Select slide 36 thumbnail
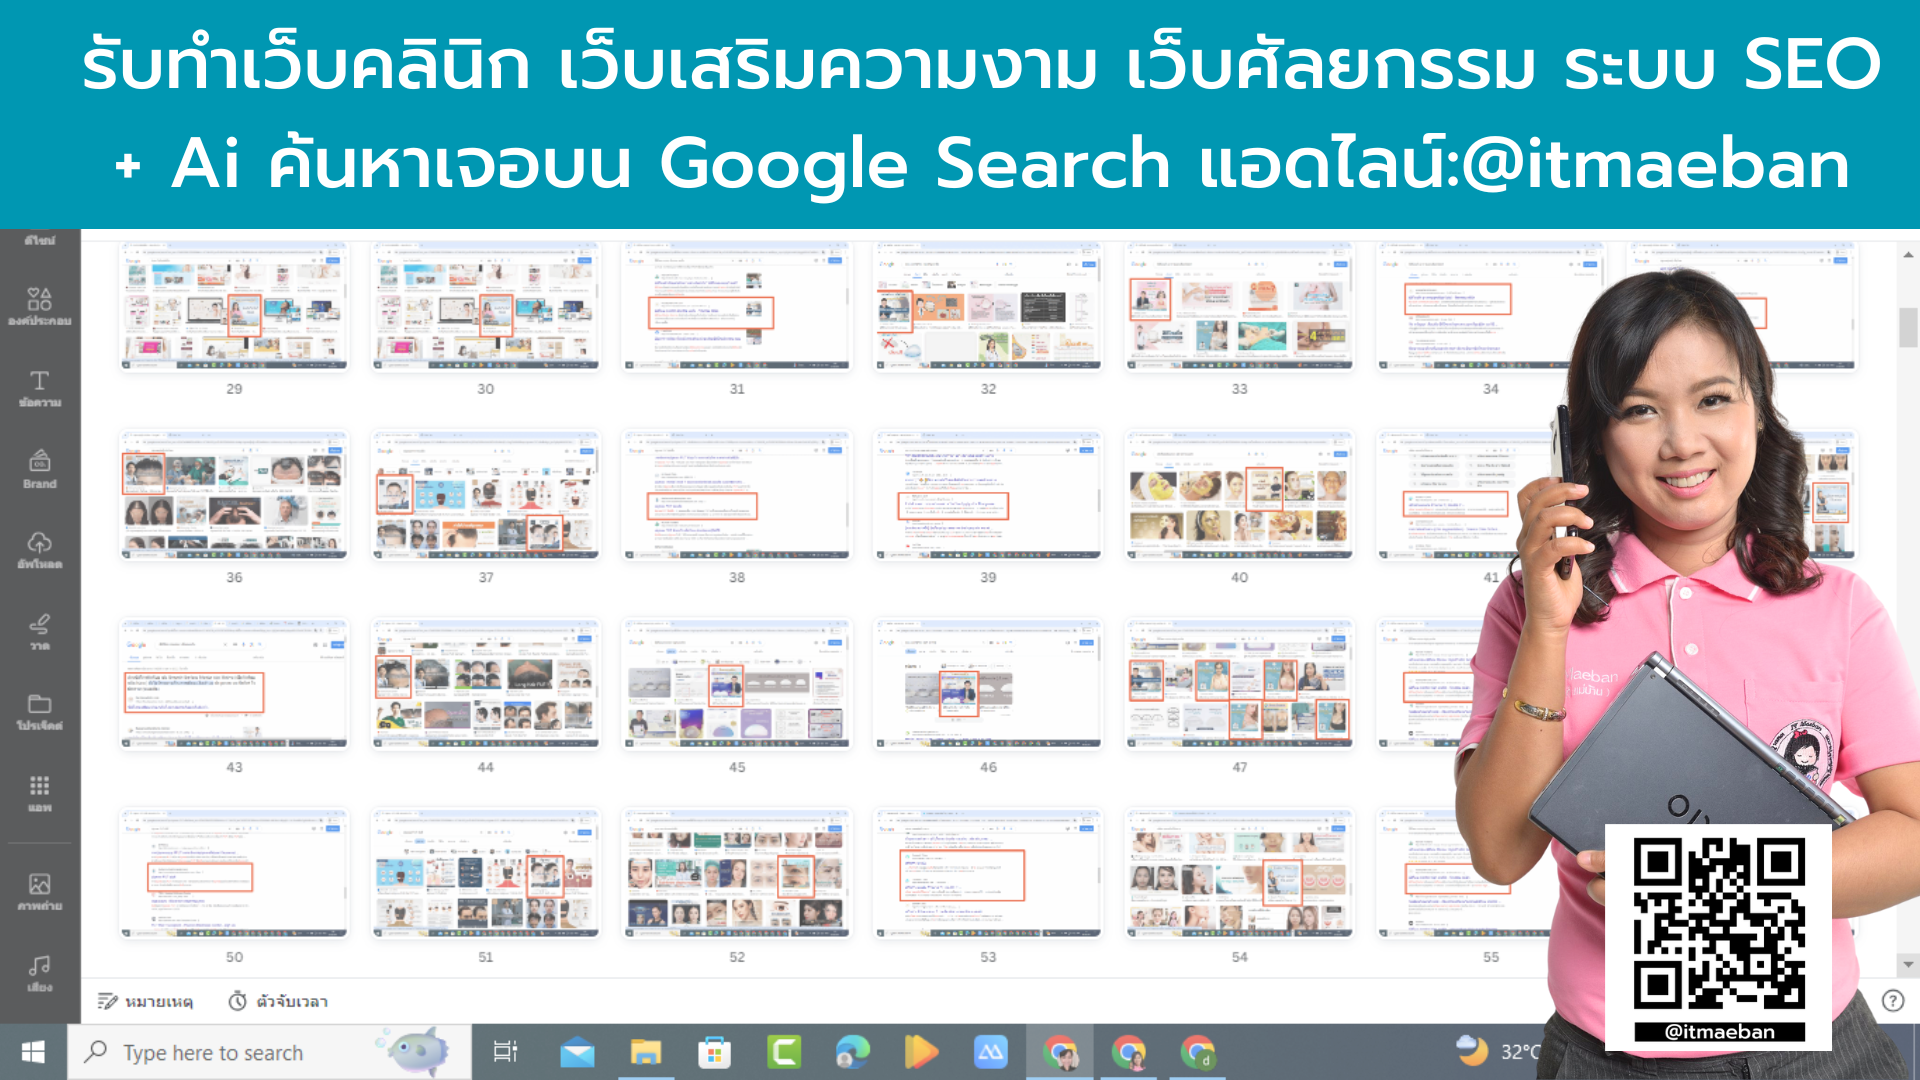The image size is (1920, 1080). 233,495
